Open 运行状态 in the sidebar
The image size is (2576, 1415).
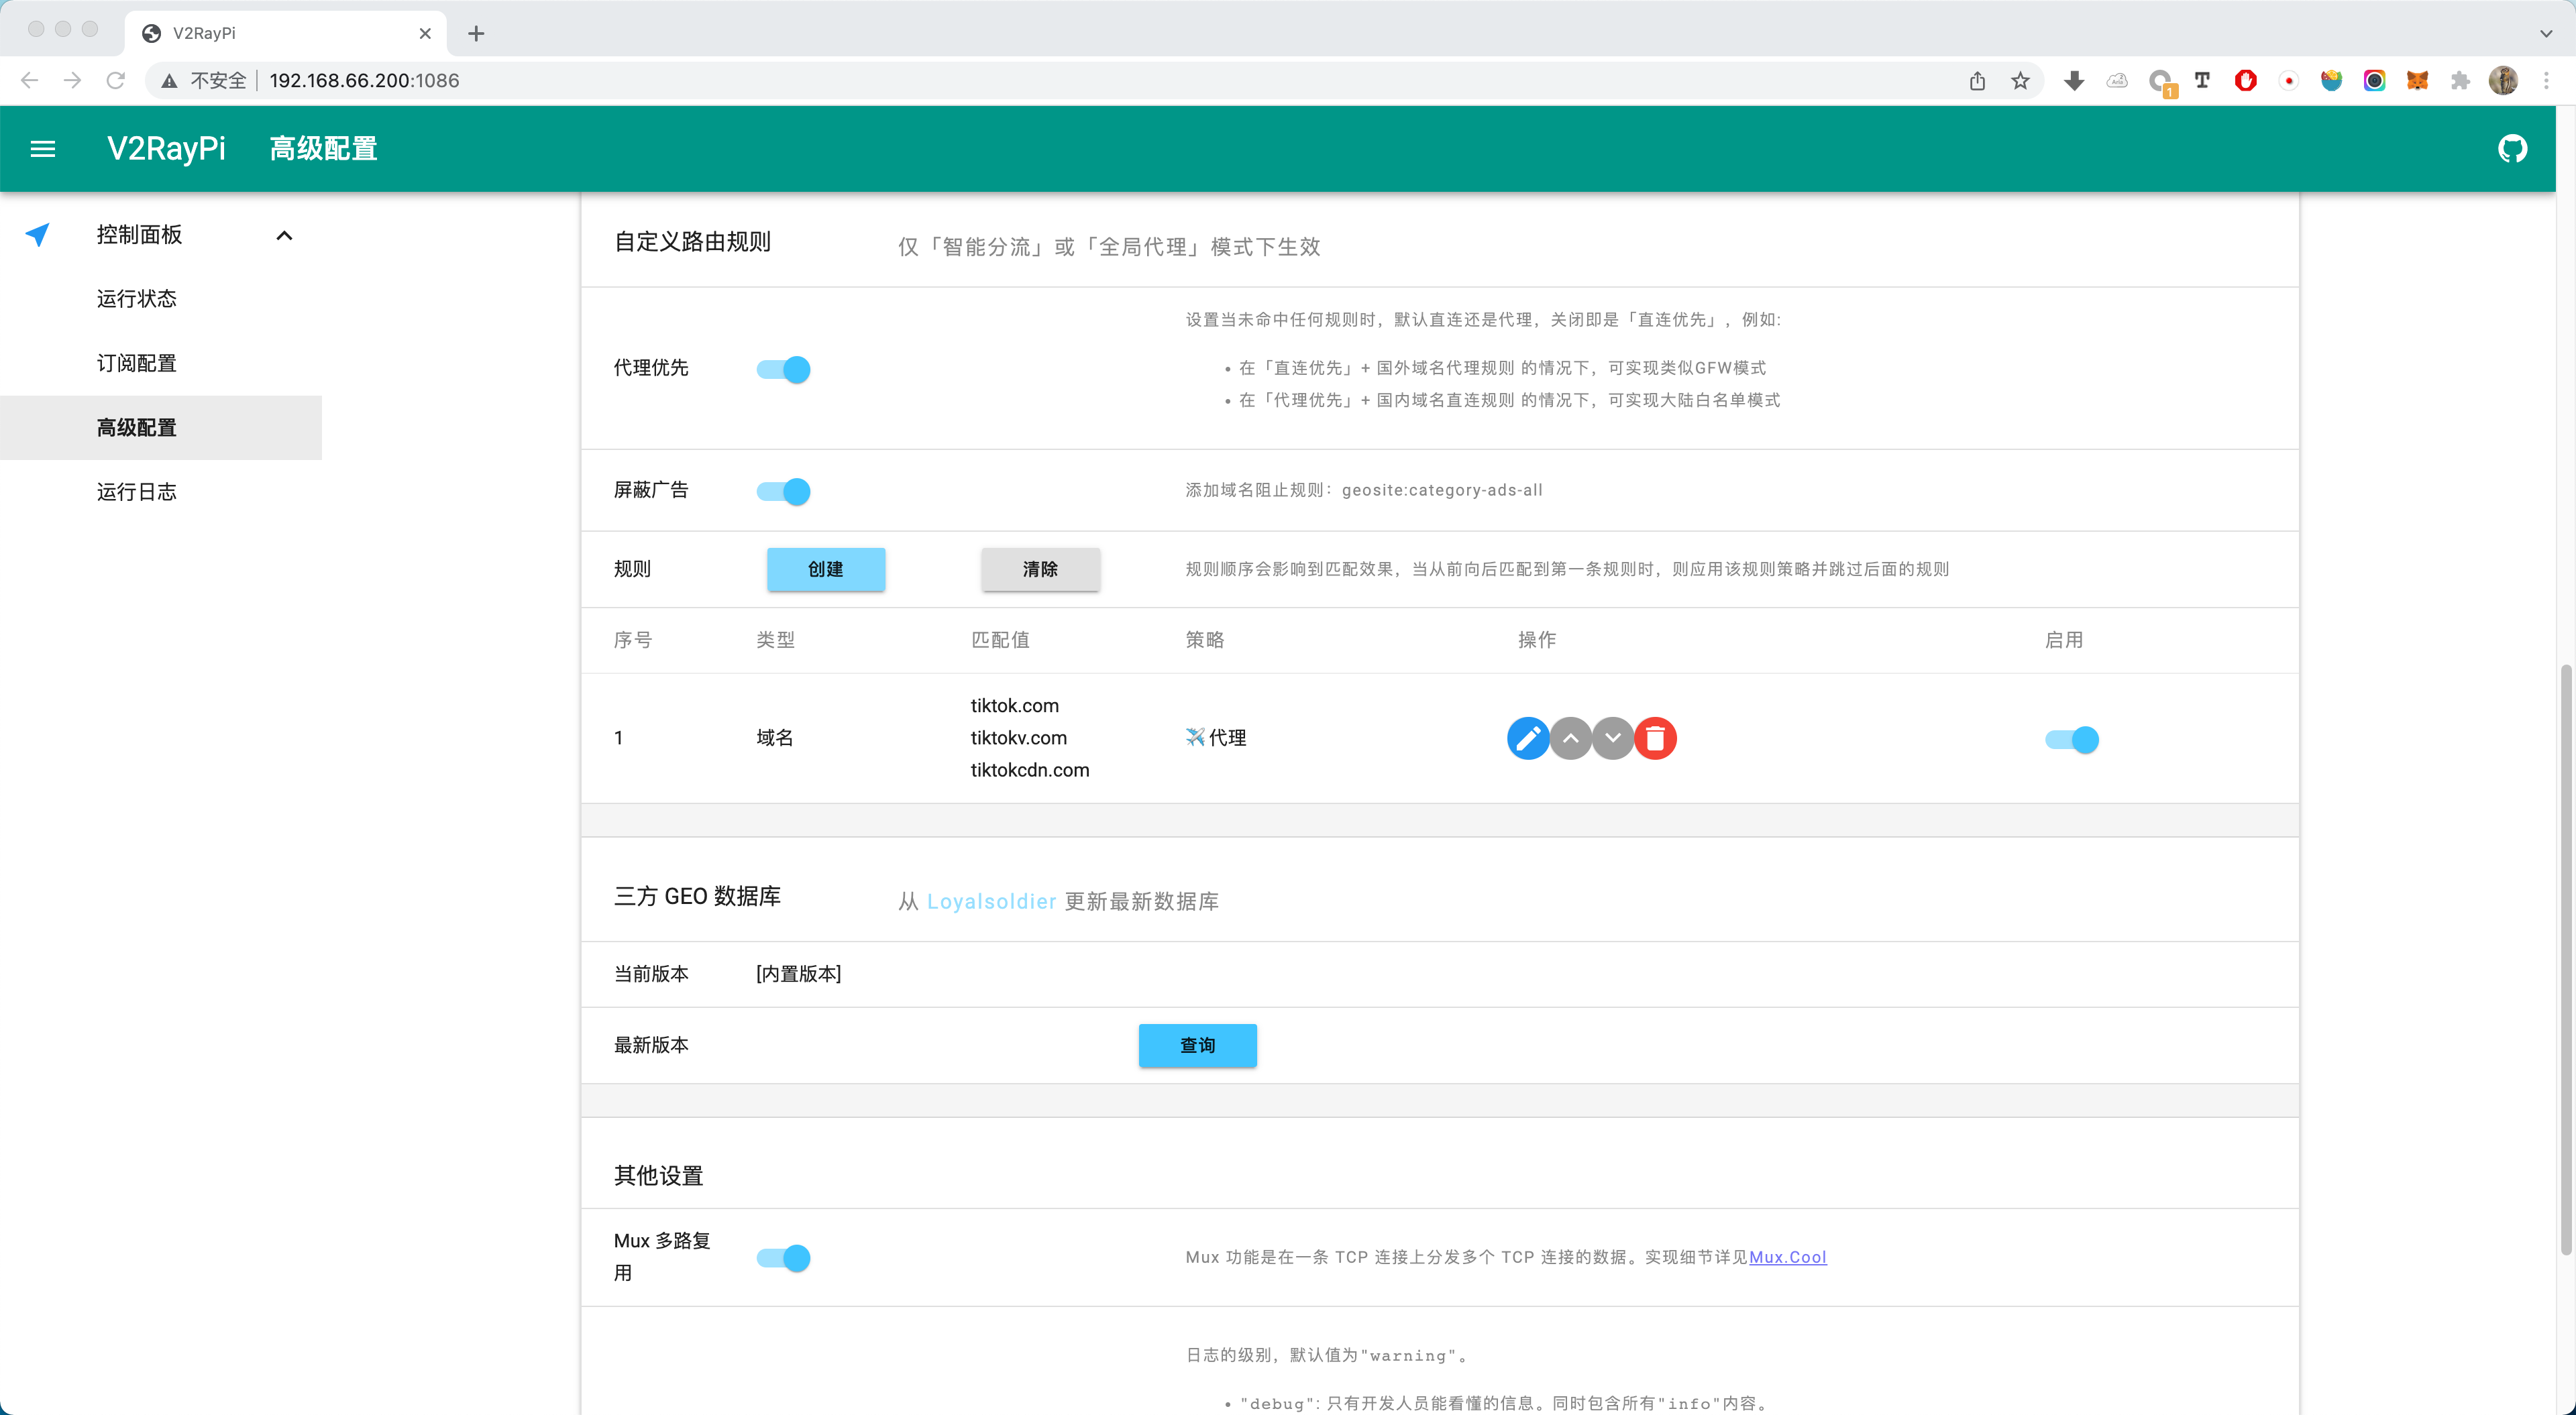point(137,299)
